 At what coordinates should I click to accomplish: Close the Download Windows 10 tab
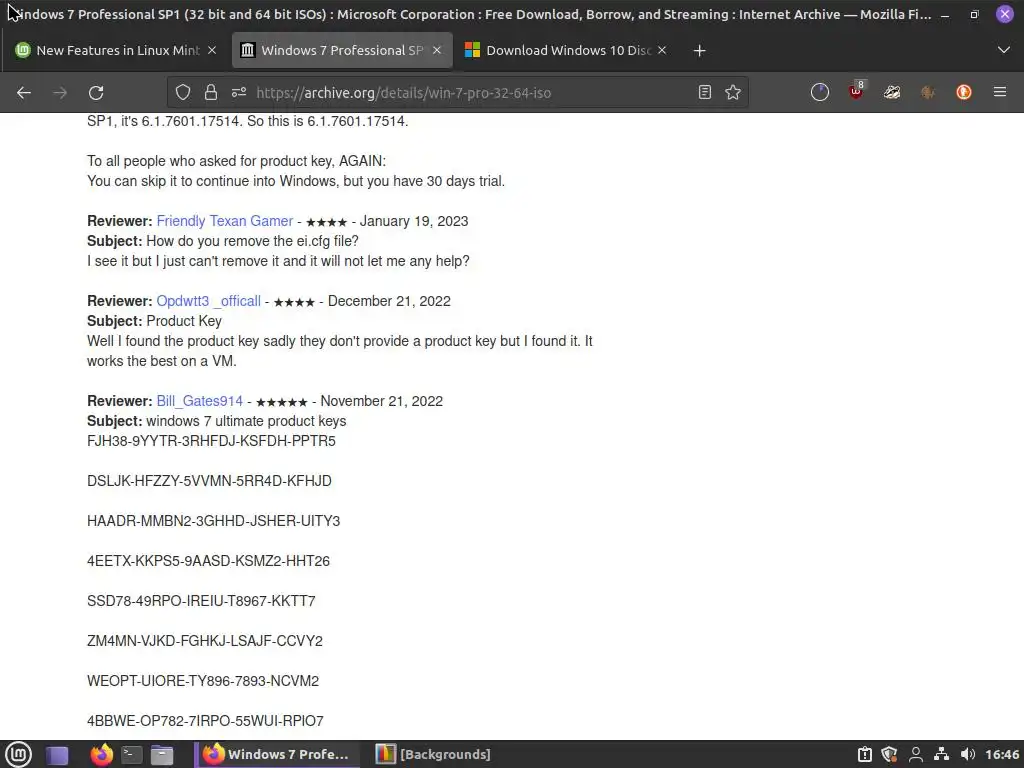662,50
